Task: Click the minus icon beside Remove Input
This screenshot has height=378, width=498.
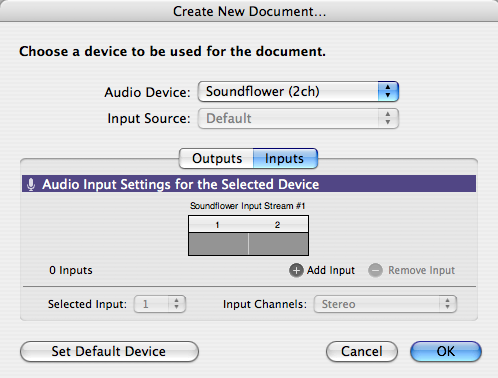Action: point(375,270)
